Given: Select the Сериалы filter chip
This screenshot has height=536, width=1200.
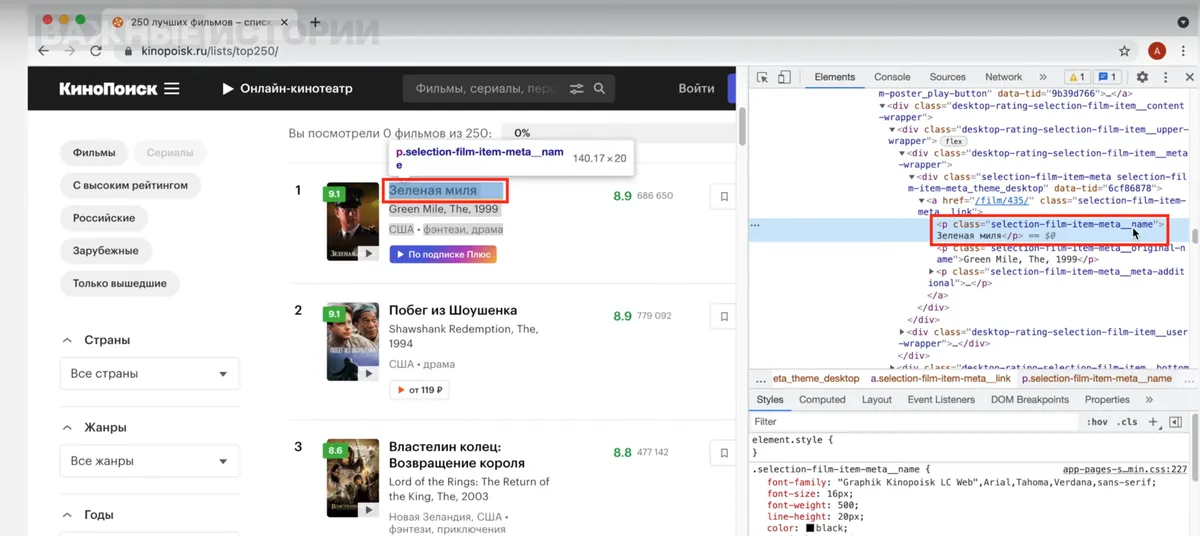Looking at the screenshot, I should (x=170, y=153).
